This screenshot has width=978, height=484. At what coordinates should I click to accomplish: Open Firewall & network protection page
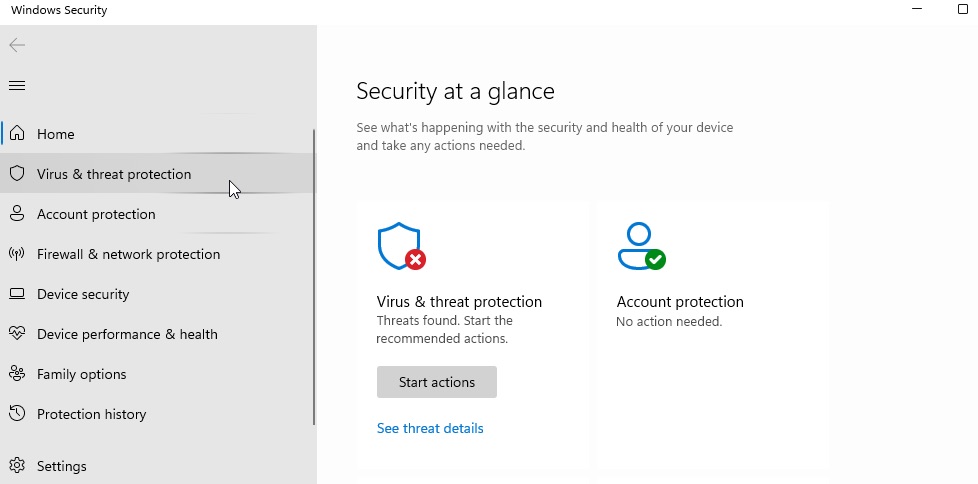point(128,254)
